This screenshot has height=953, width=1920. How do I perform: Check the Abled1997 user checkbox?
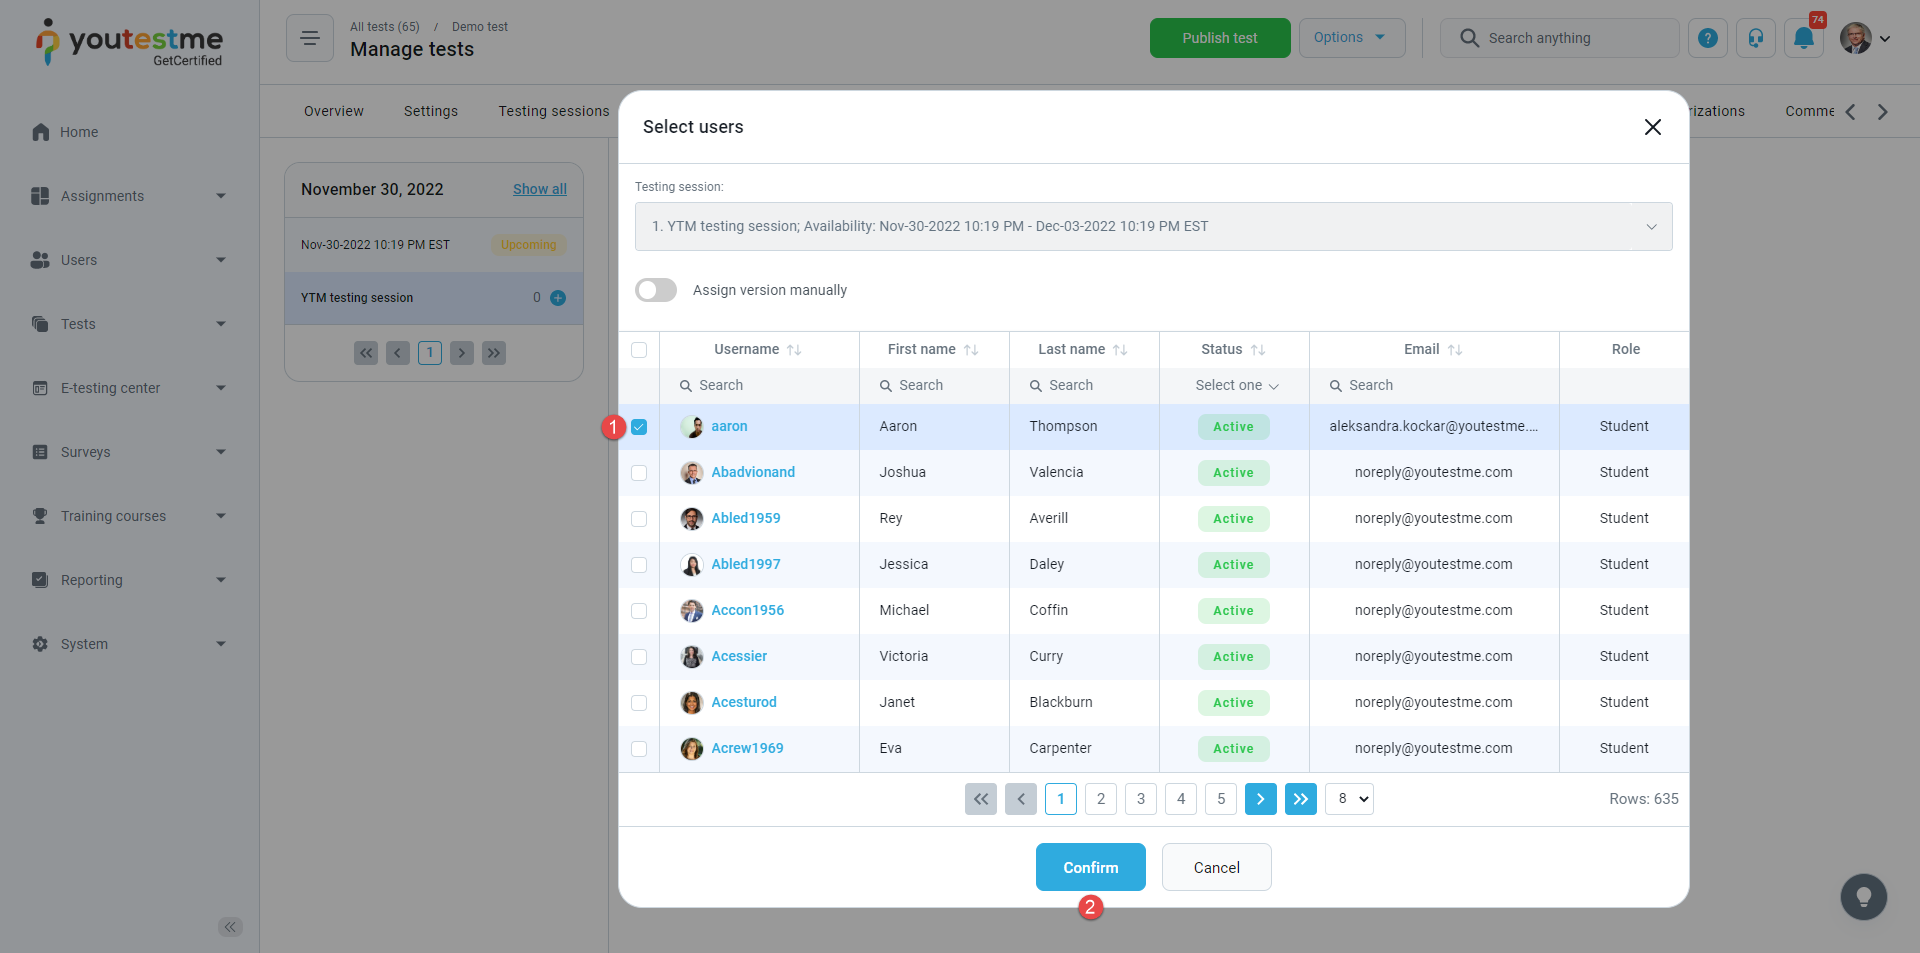click(639, 565)
